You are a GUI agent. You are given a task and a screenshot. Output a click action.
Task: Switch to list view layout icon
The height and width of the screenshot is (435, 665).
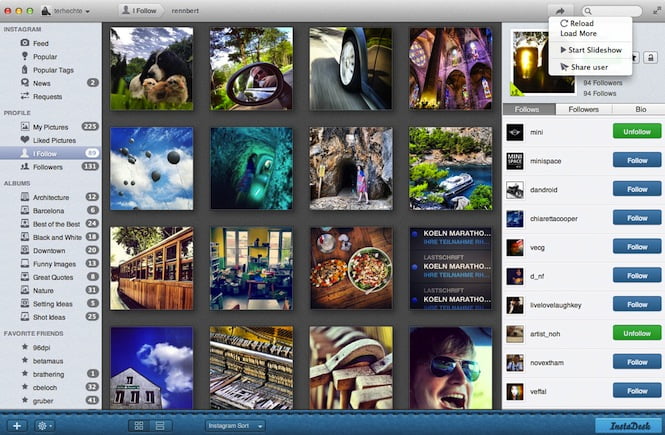pos(158,425)
